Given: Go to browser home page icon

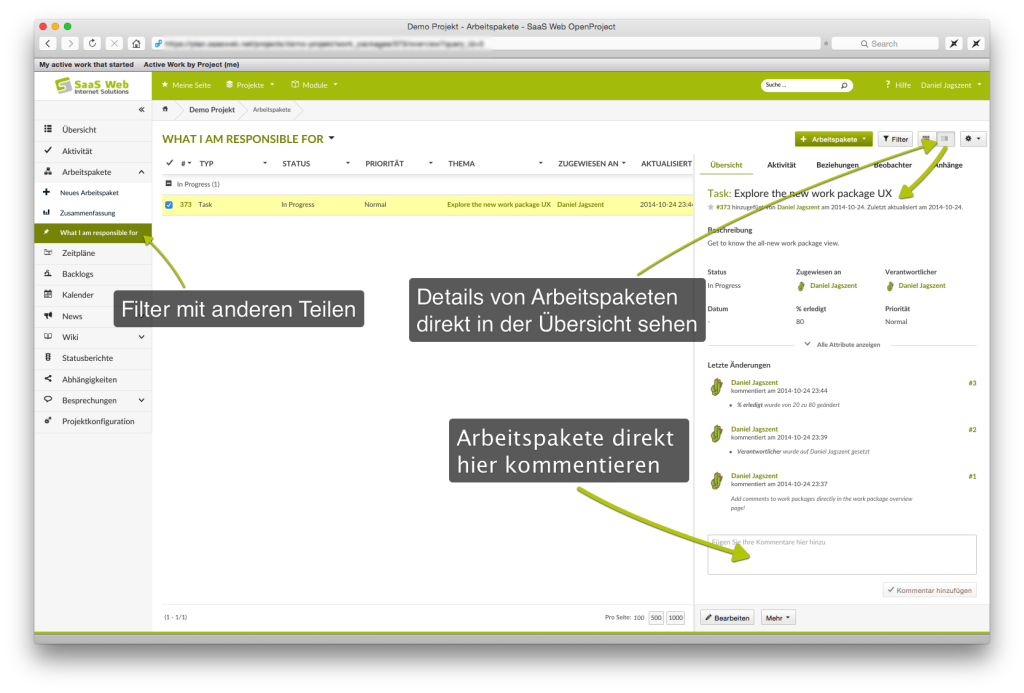Looking at the screenshot, I should pos(136,43).
